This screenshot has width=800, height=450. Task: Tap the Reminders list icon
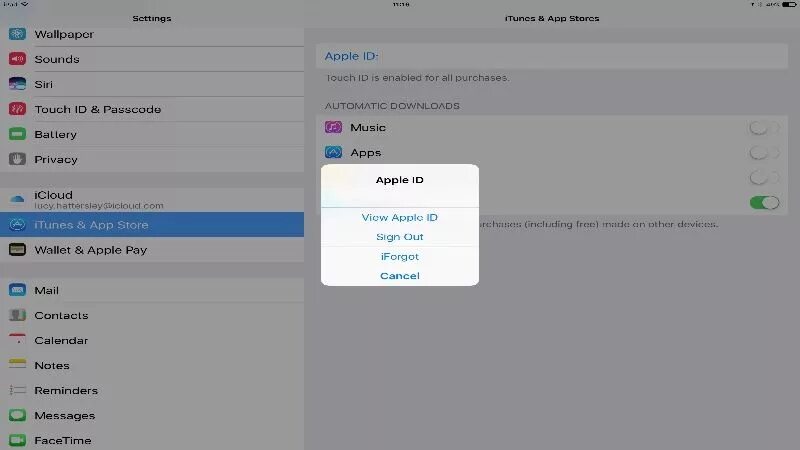(x=17, y=390)
